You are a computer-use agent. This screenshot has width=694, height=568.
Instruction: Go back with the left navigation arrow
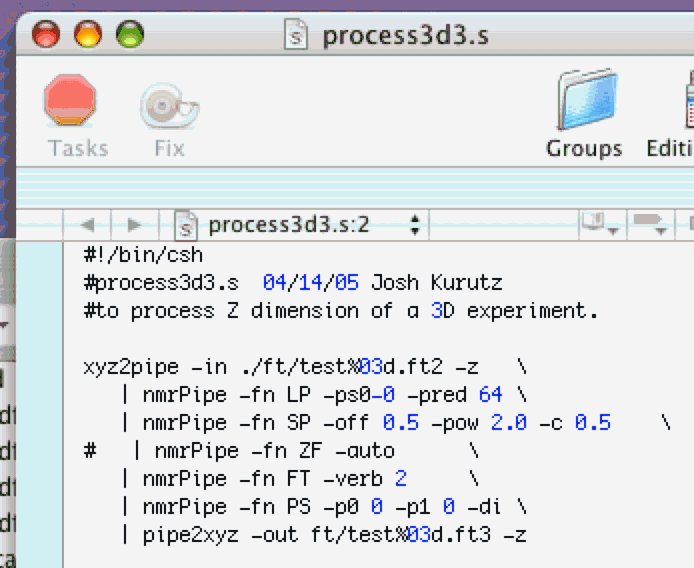coord(87,225)
